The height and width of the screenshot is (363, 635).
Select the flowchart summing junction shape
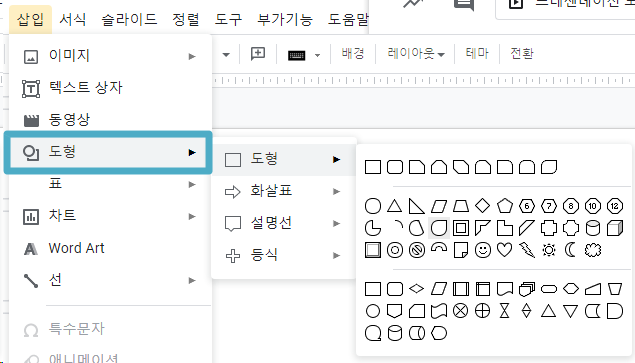pyautogui.click(x=460, y=311)
